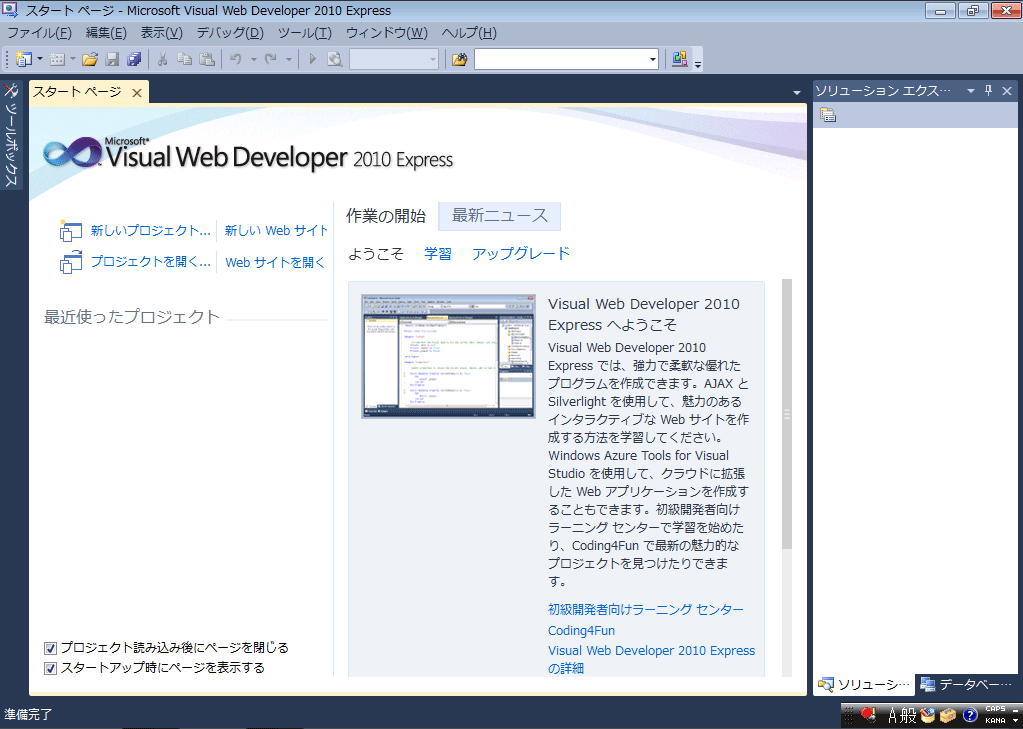Open the Coding4Fun link
Screen dimensions: 1023x729
pos(581,630)
